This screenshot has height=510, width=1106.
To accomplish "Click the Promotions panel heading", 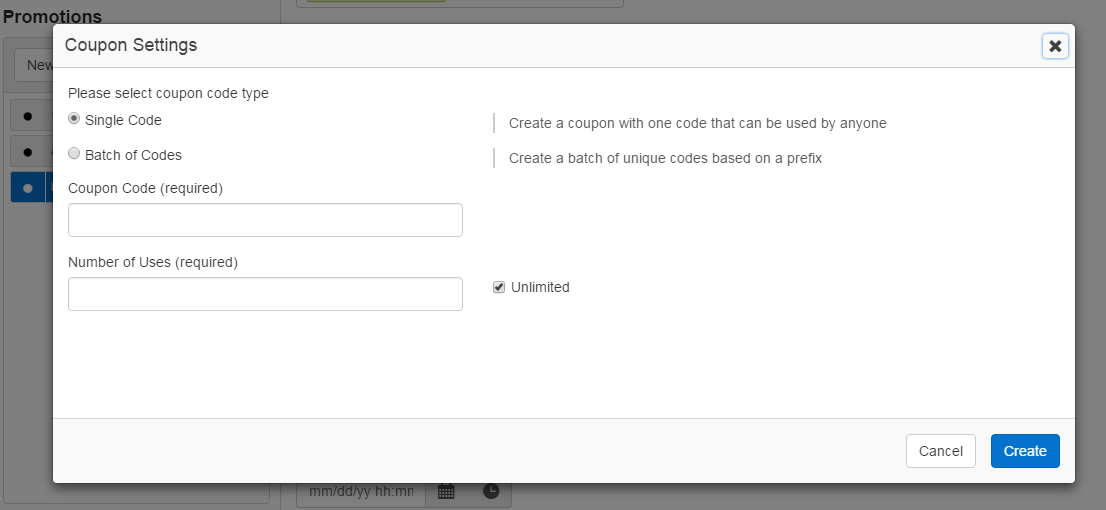I will click(x=52, y=16).
